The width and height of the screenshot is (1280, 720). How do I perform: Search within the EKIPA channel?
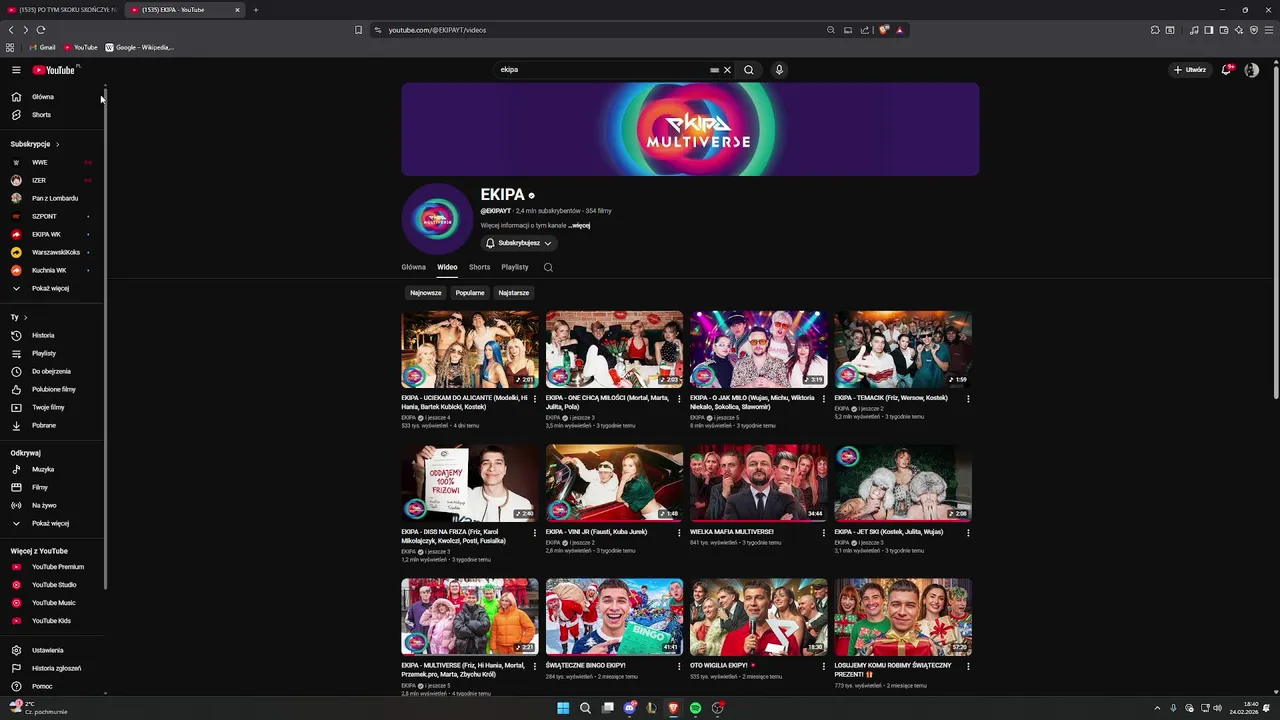click(548, 267)
